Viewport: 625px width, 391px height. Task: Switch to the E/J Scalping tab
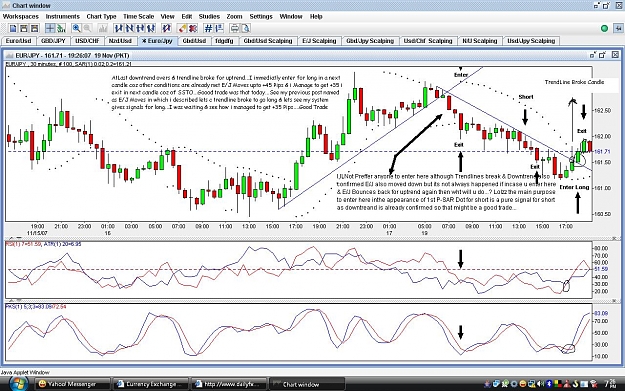319,41
